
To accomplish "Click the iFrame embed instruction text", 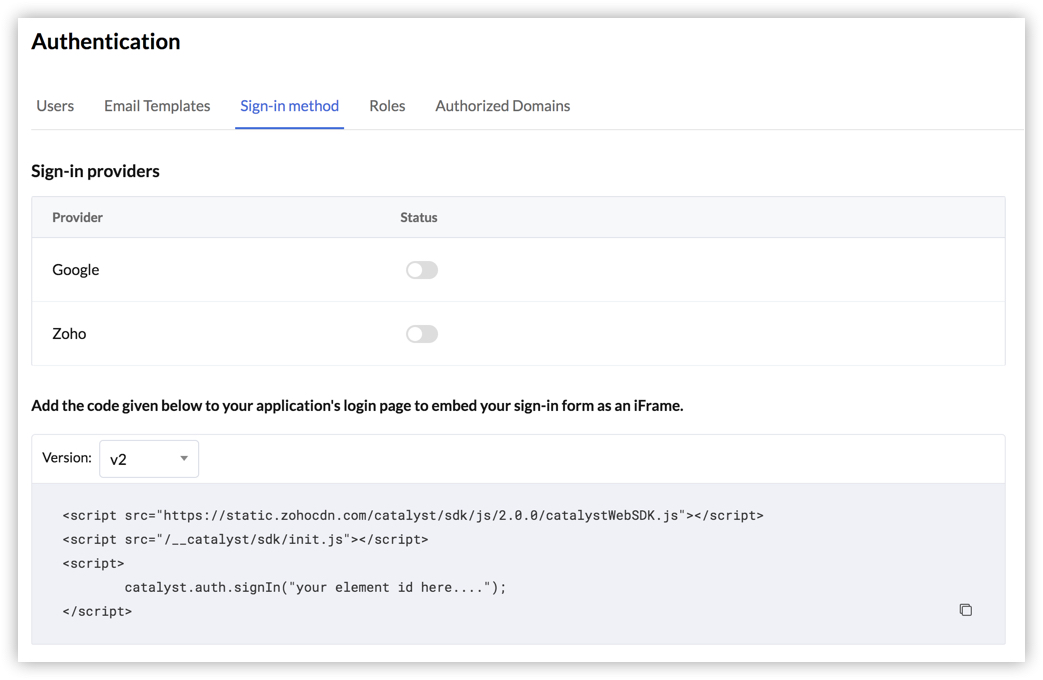I will pyautogui.click(x=357, y=405).
